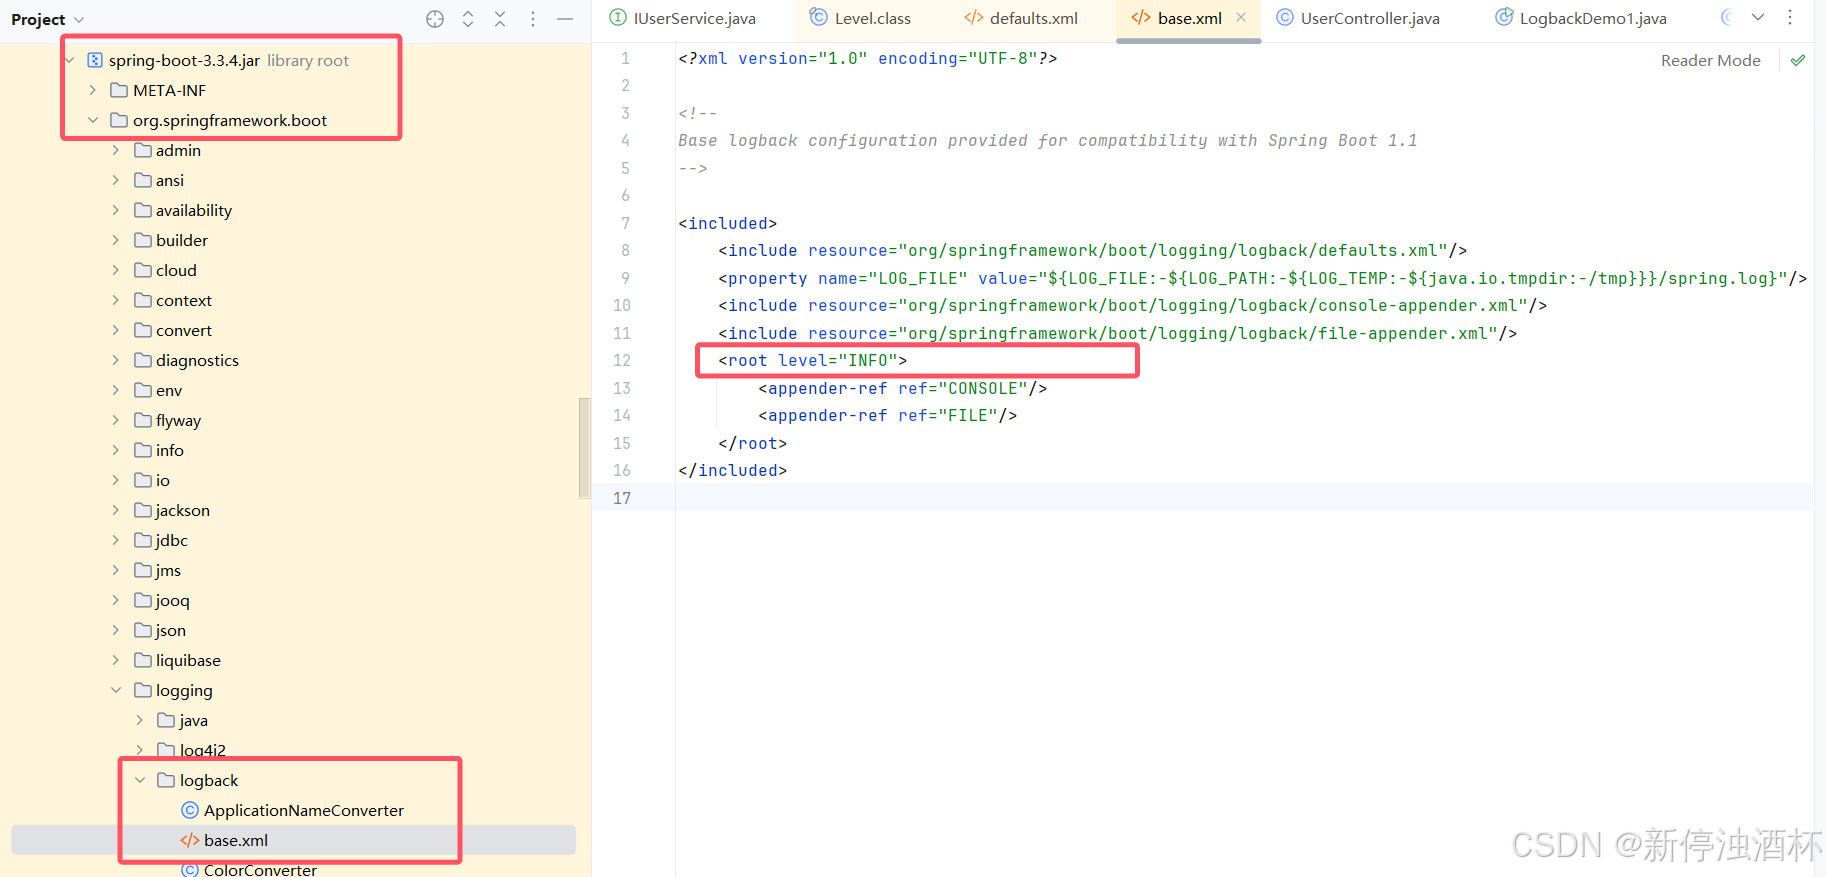This screenshot has width=1826, height=877.
Task: Switch to the LogbackDemo1.java tab
Action: click(x=1581, y=18)
